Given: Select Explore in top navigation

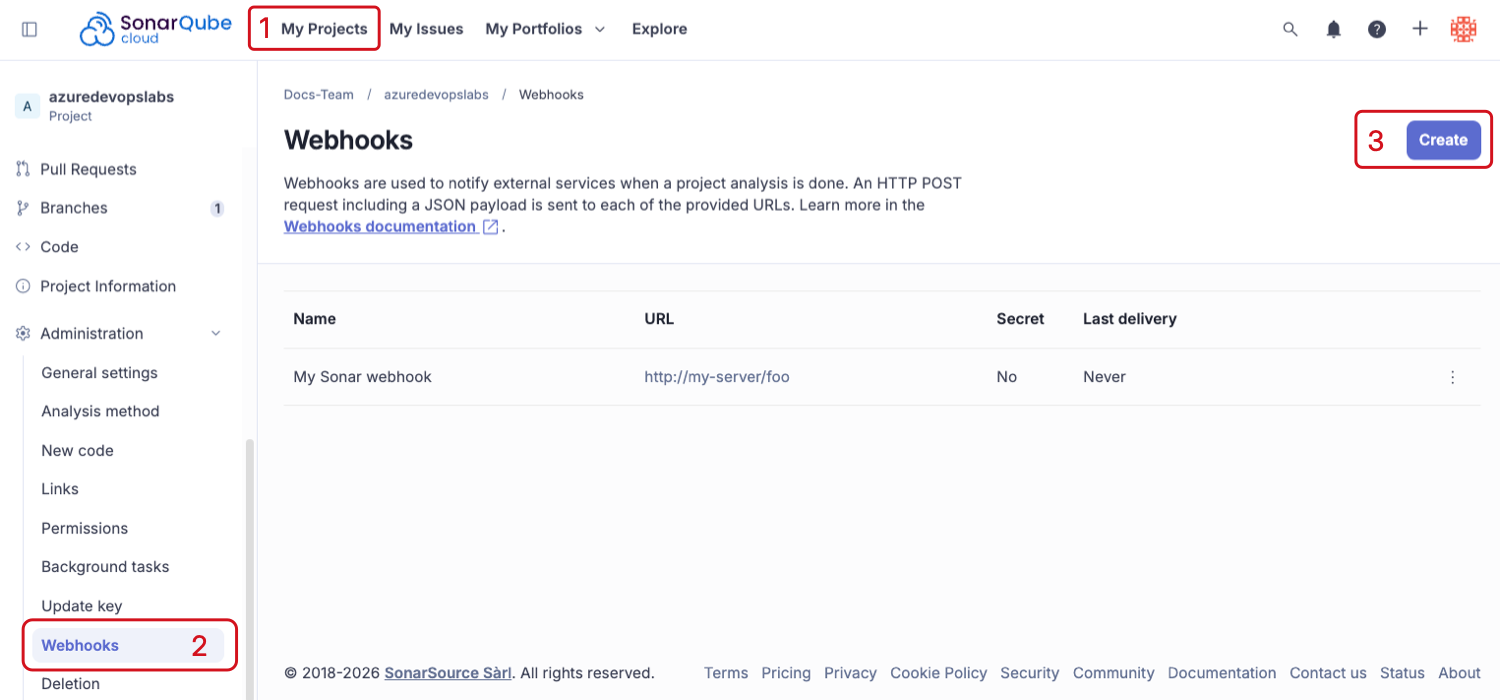Looking at the screenshot, I should (659, 30).
